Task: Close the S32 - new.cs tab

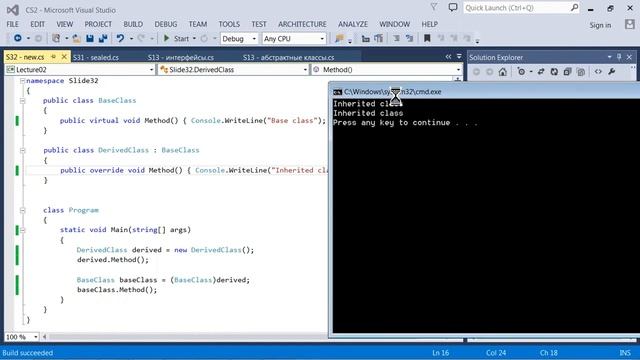Action: 64,57
